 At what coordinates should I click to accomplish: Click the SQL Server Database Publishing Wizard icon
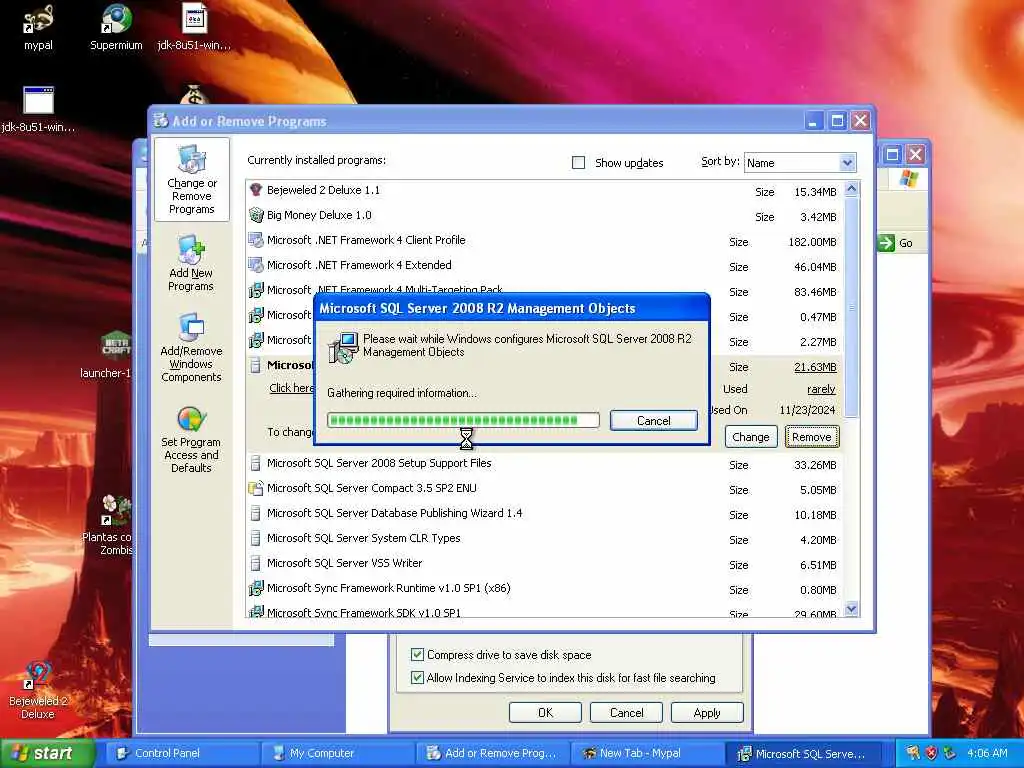coord(255,513)
